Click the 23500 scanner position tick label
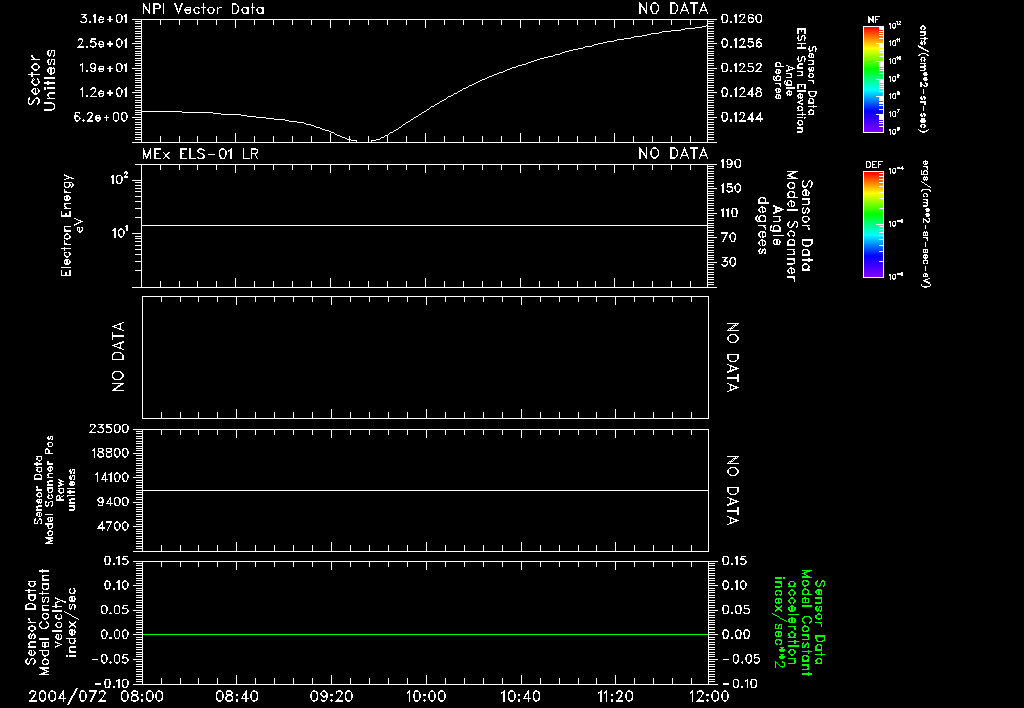 pyautogui.click(x=108, y=428)
